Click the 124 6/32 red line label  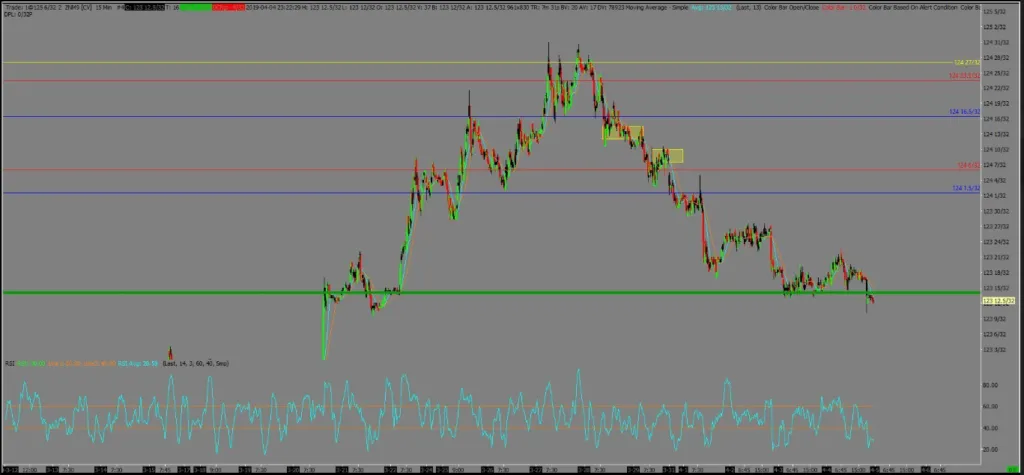968,165
